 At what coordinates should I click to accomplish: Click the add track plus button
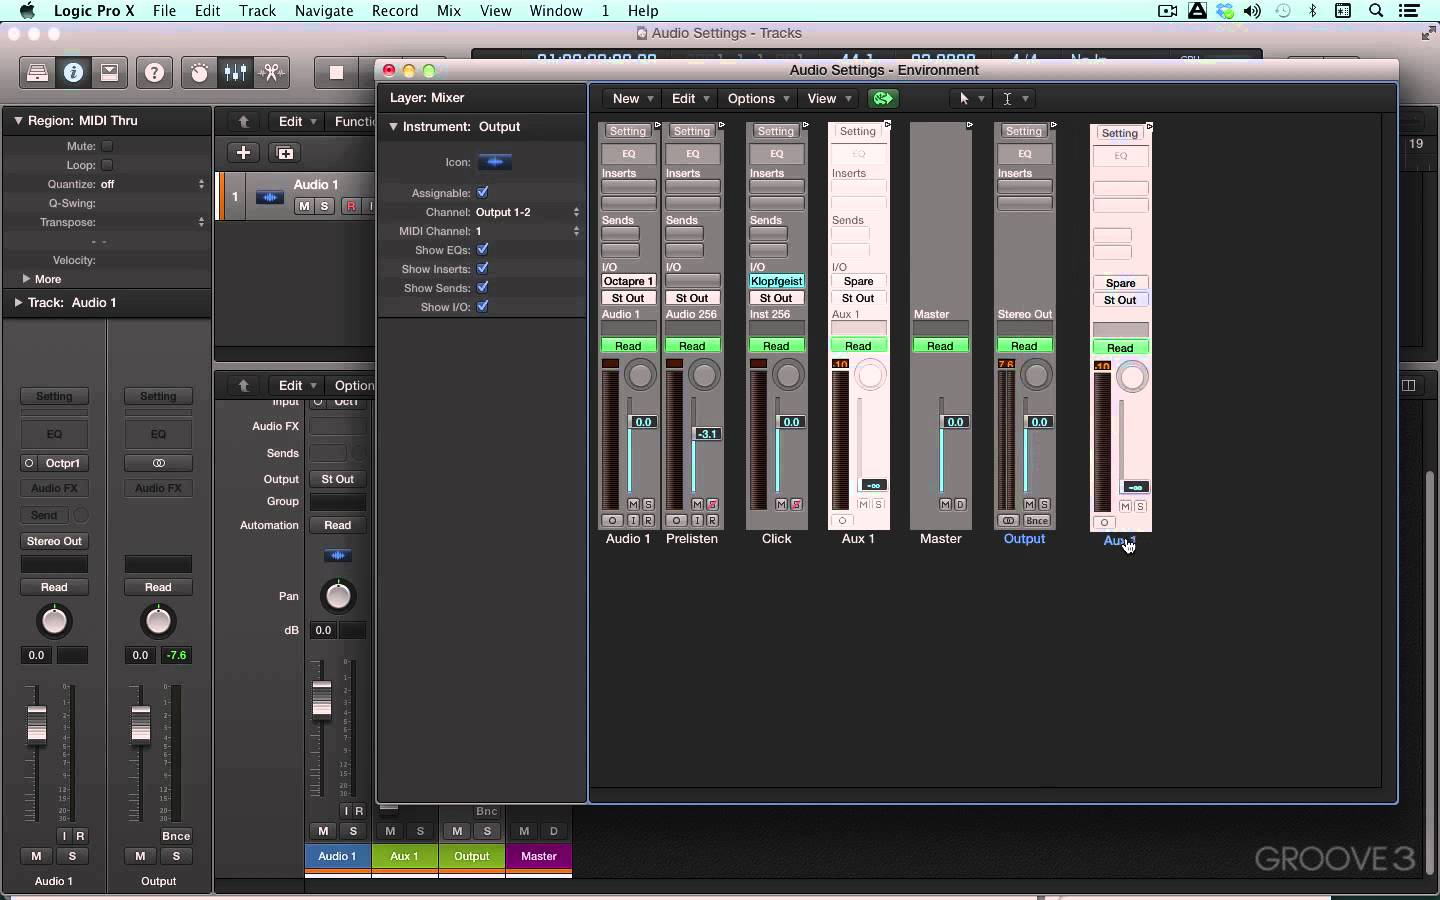(x=243, y=153)
